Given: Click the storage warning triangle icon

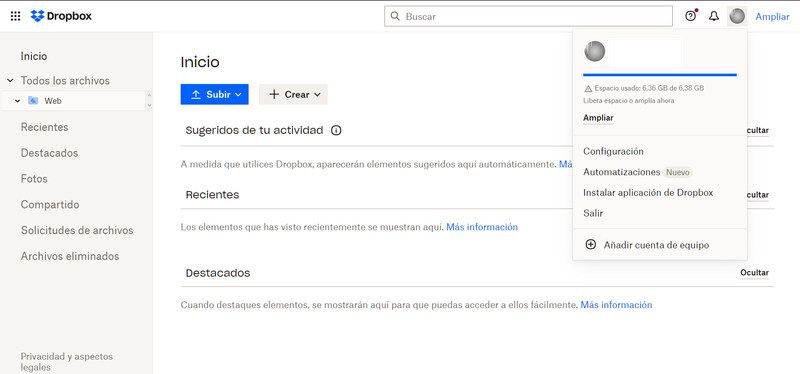Looking at the screenshot, I should click(588, 88).
